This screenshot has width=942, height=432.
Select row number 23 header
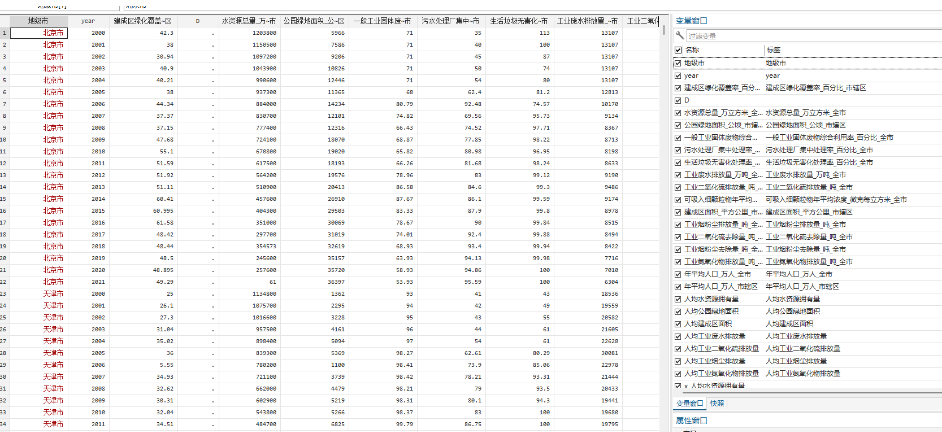coord(5,293)
